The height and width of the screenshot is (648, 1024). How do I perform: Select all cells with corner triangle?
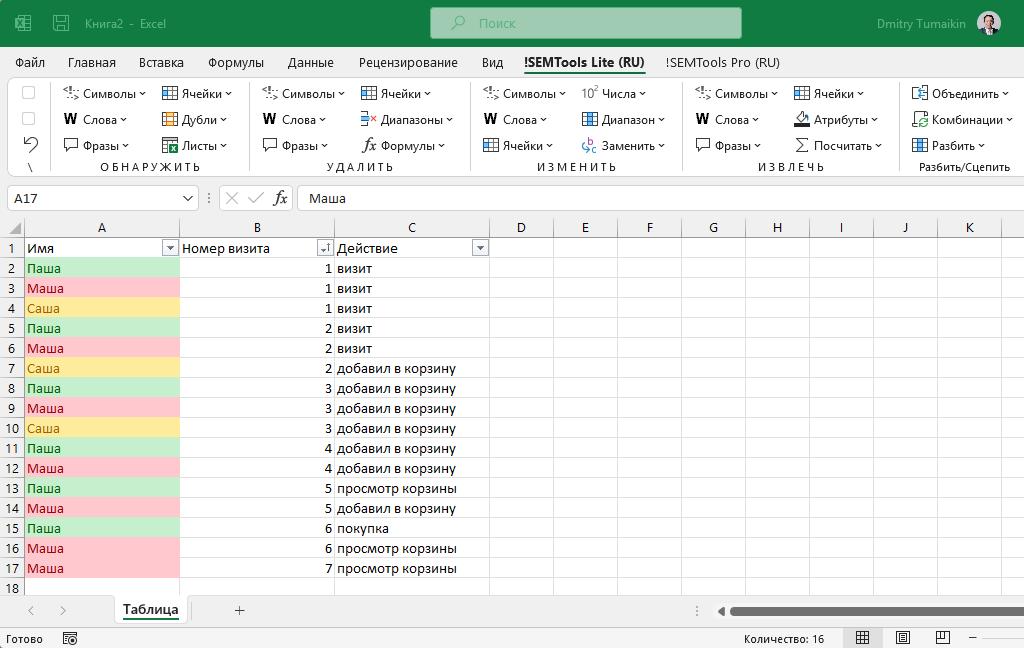coord(14,228)
